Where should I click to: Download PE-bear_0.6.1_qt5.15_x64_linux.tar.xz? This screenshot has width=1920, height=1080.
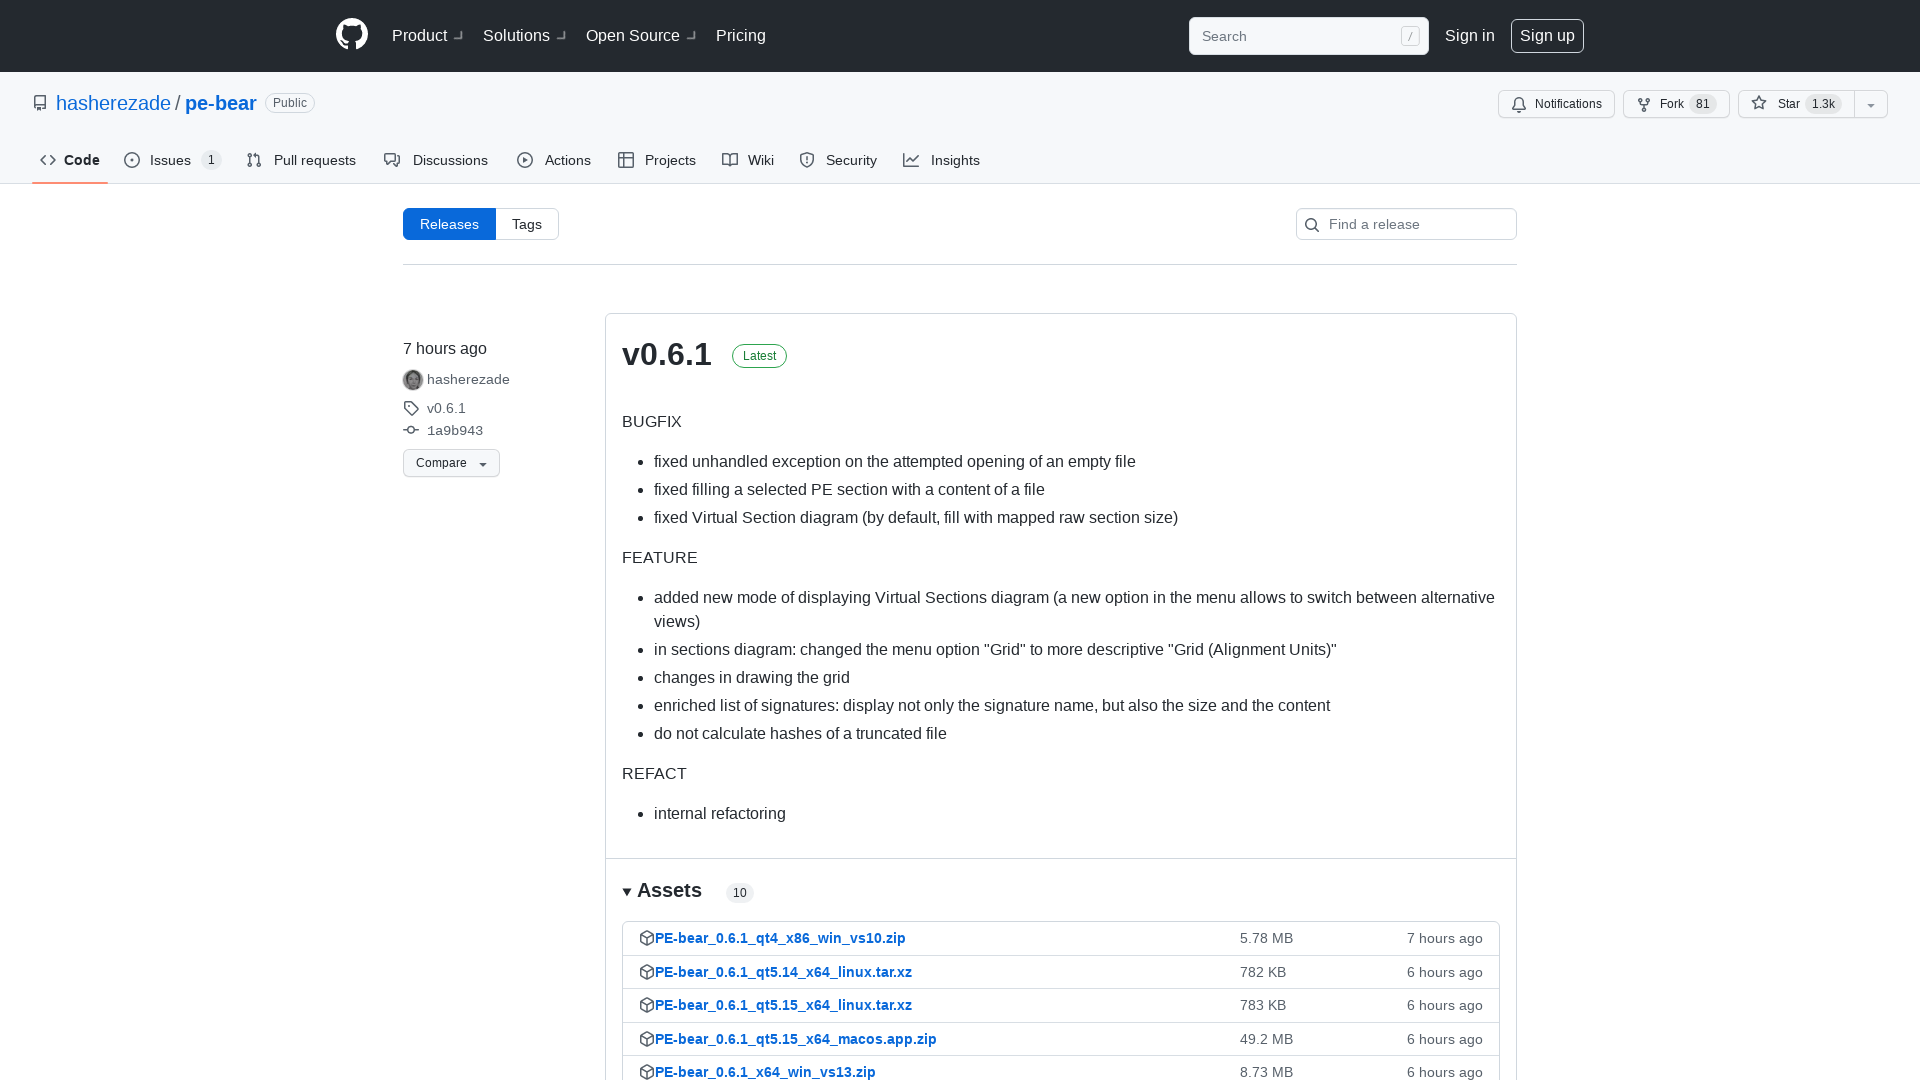[x=783, y=1005]
